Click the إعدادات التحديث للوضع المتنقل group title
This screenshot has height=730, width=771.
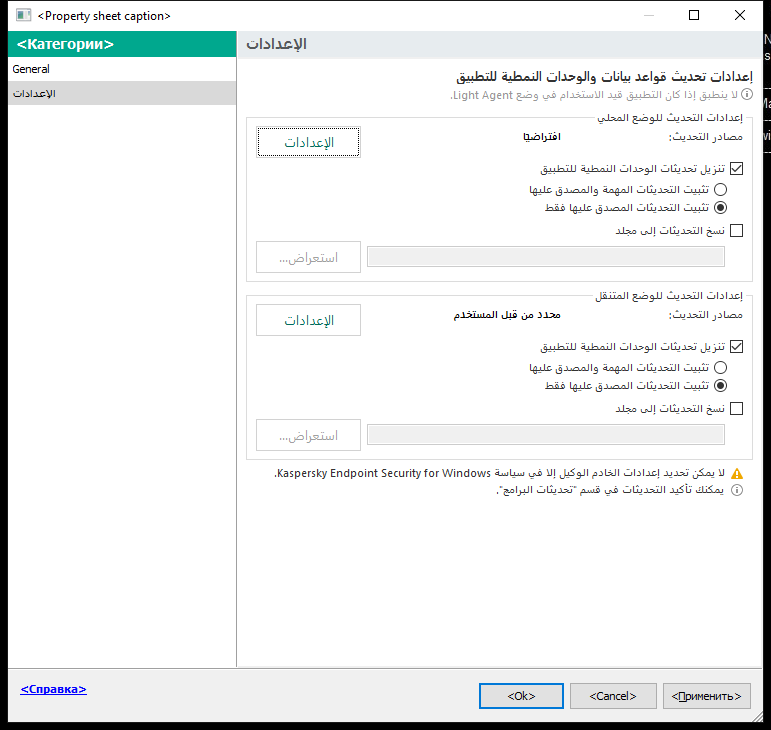669,296
